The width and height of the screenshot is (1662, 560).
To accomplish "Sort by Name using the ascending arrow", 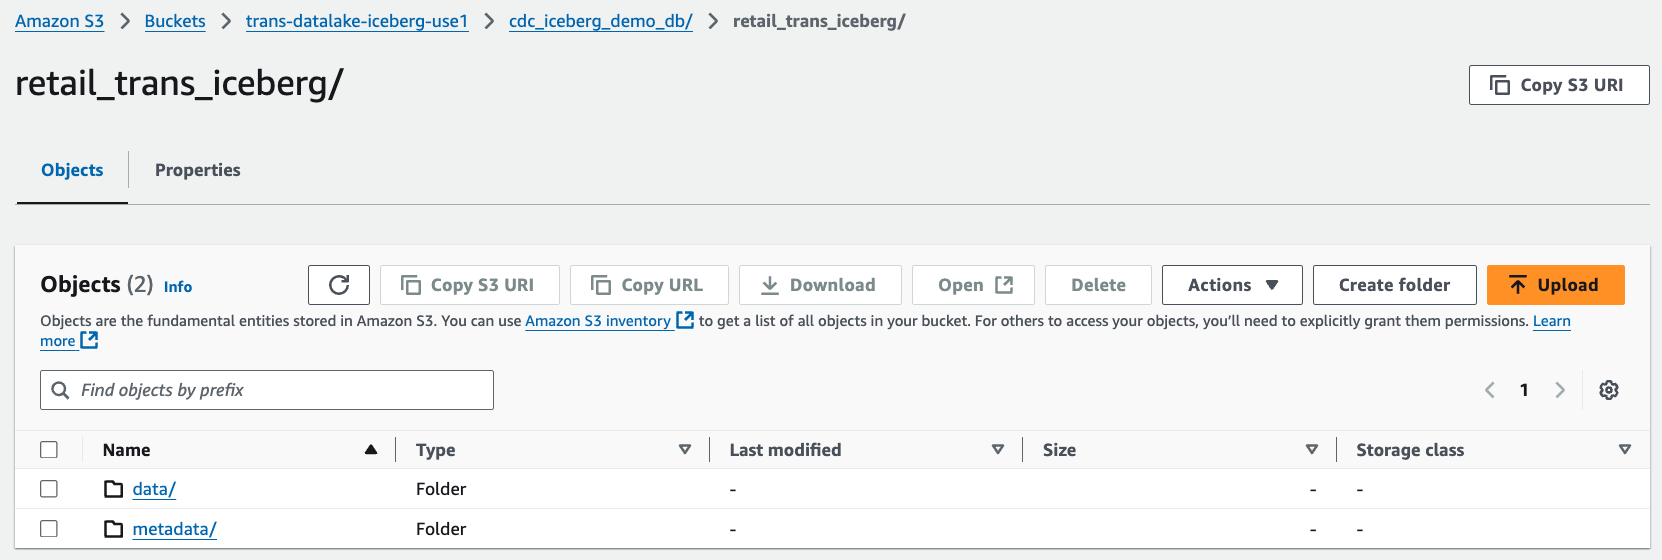I will [x=371, y=450].
